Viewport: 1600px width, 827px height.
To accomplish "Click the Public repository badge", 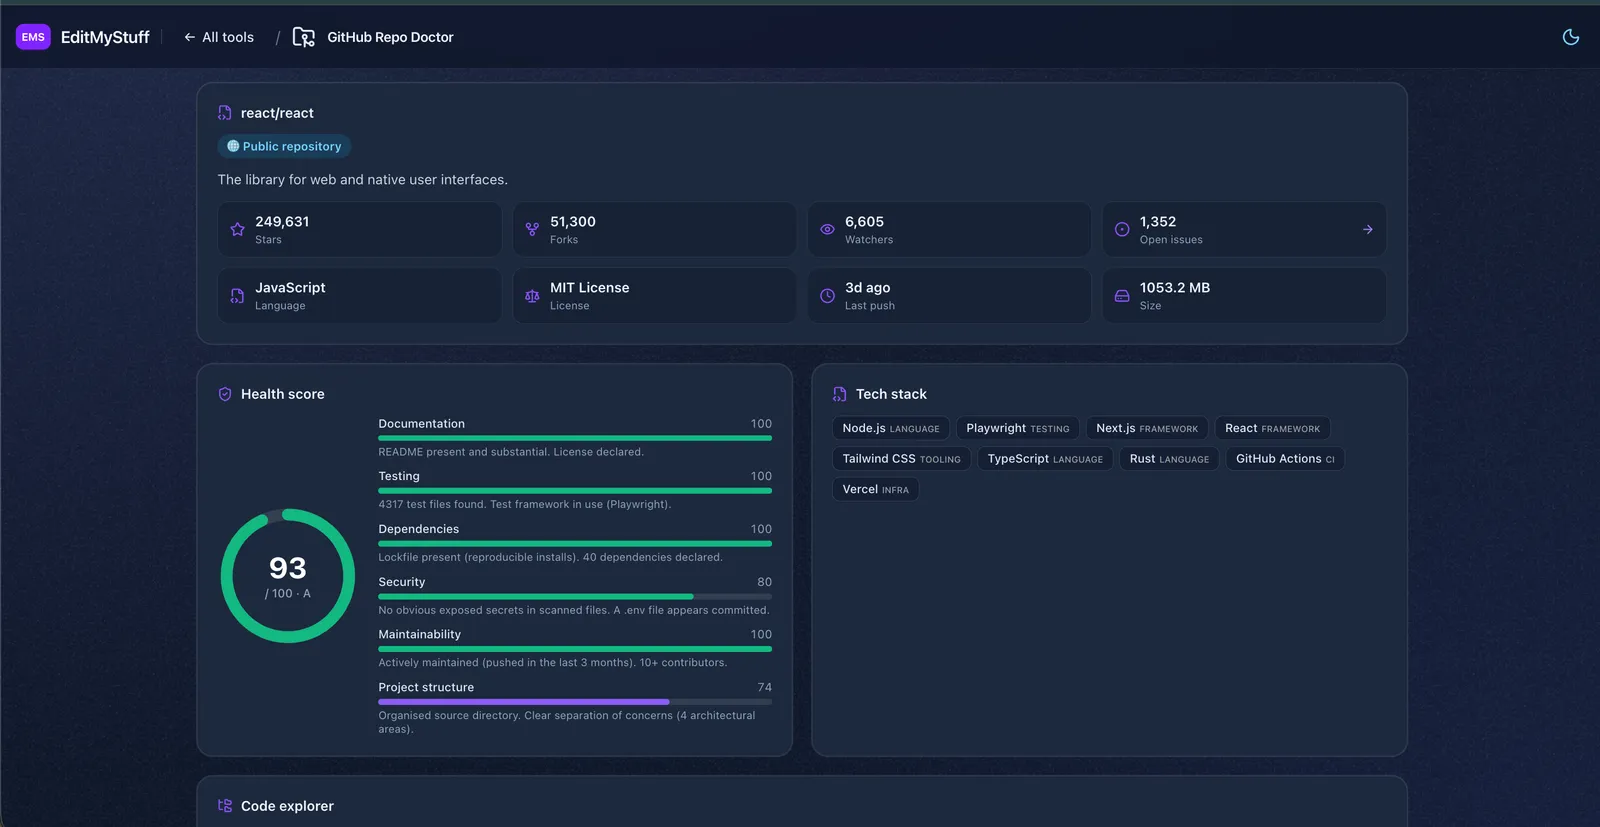I will coord(284,146).
